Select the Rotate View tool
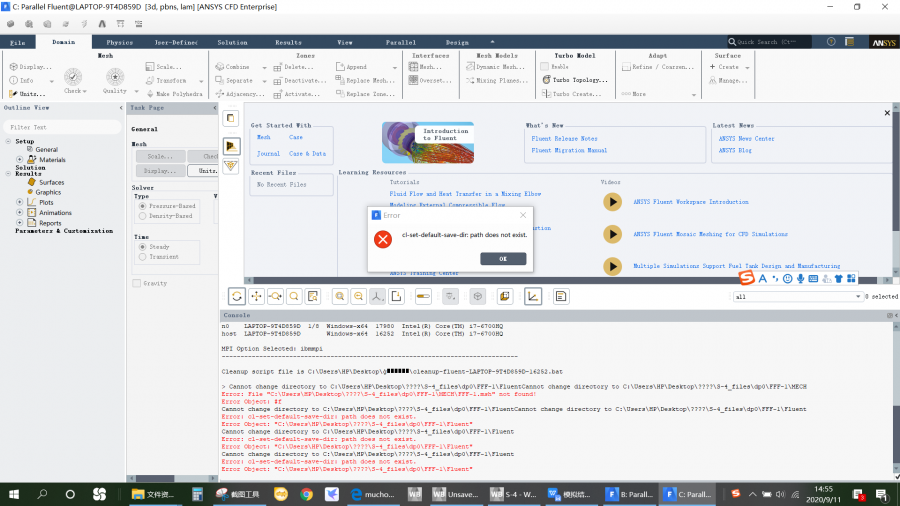This screenshot has width=900, height=506. (x=237, y=297)
